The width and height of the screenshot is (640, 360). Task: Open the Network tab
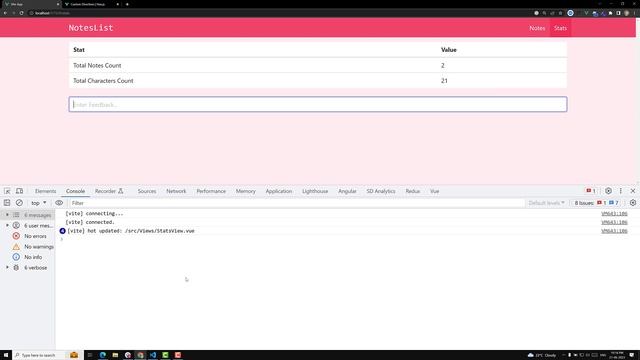176,191
